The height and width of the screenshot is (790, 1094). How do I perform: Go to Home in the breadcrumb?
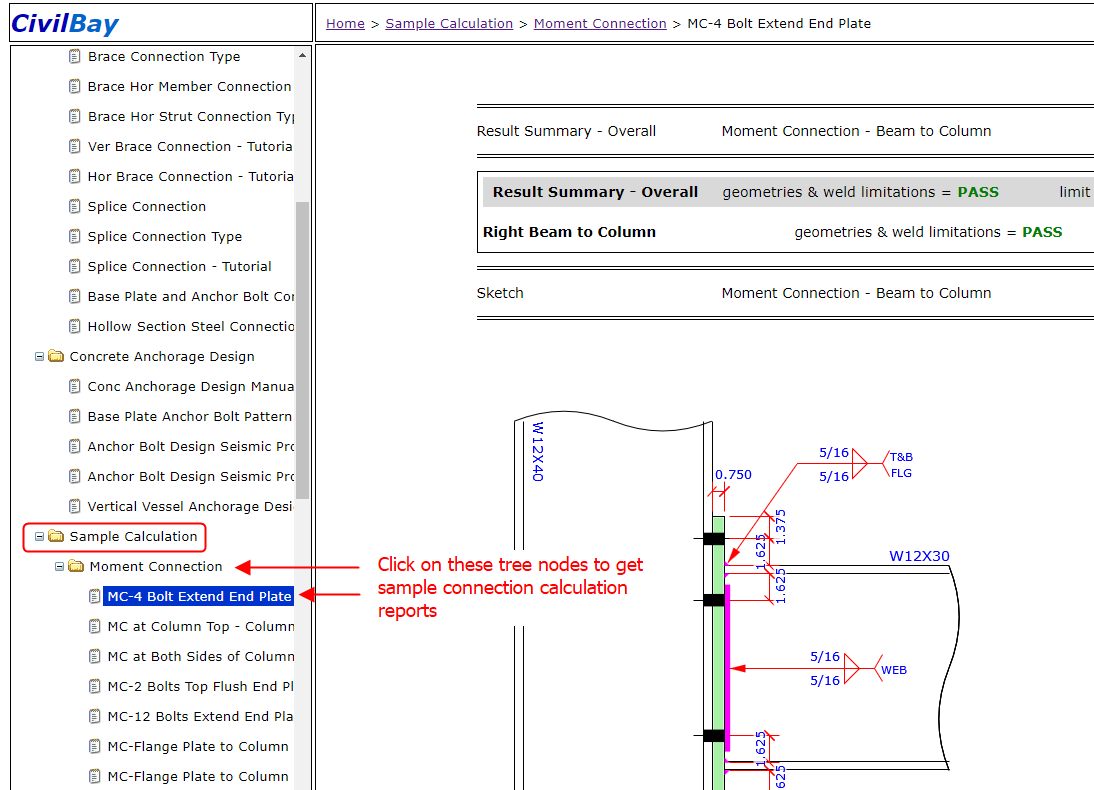(345, 23)
